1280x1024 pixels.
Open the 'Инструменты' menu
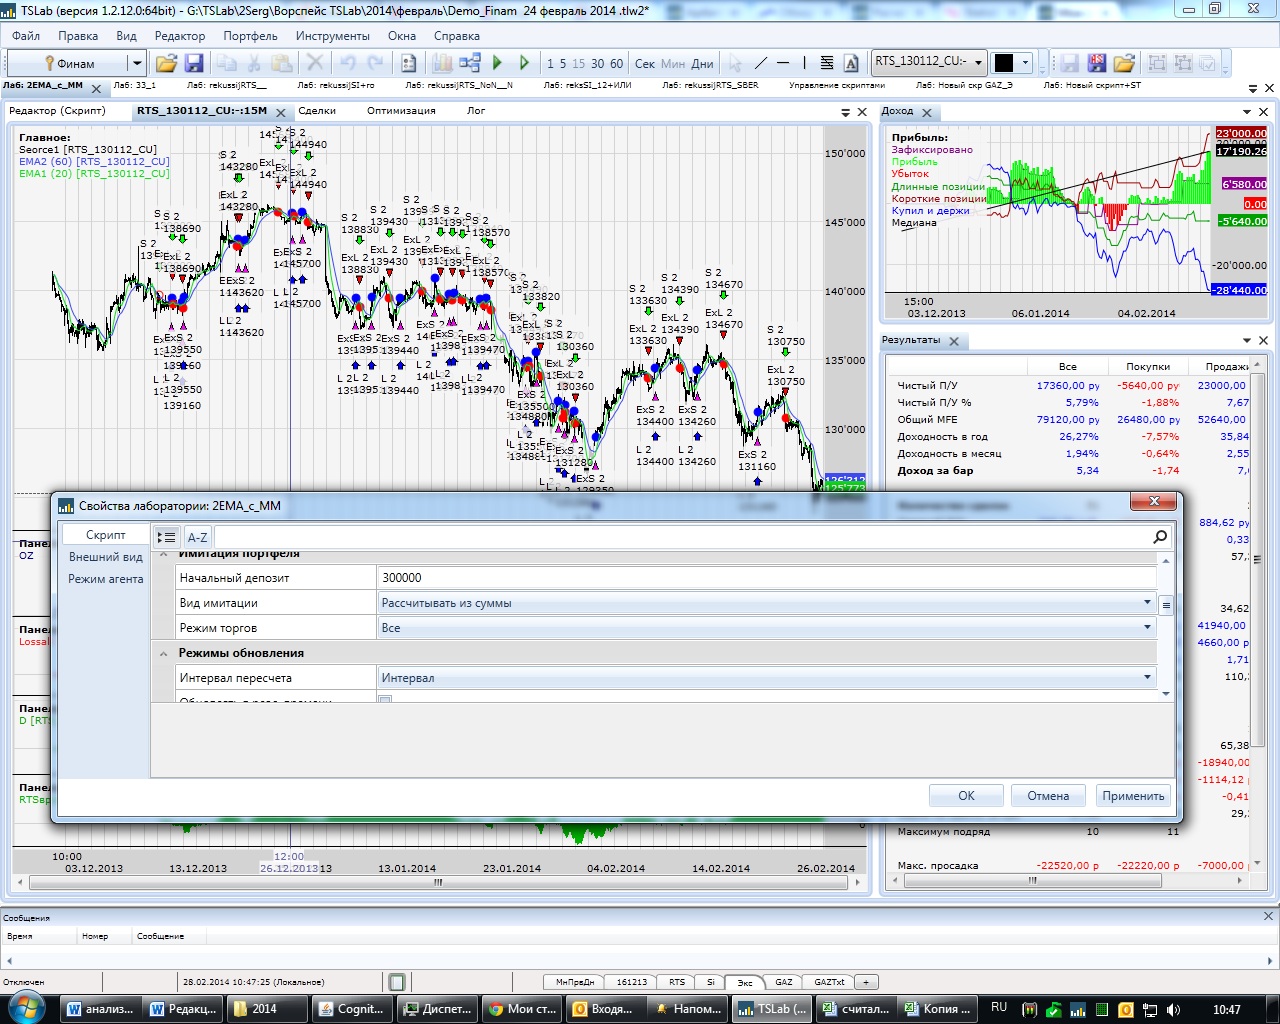point(332,36)
